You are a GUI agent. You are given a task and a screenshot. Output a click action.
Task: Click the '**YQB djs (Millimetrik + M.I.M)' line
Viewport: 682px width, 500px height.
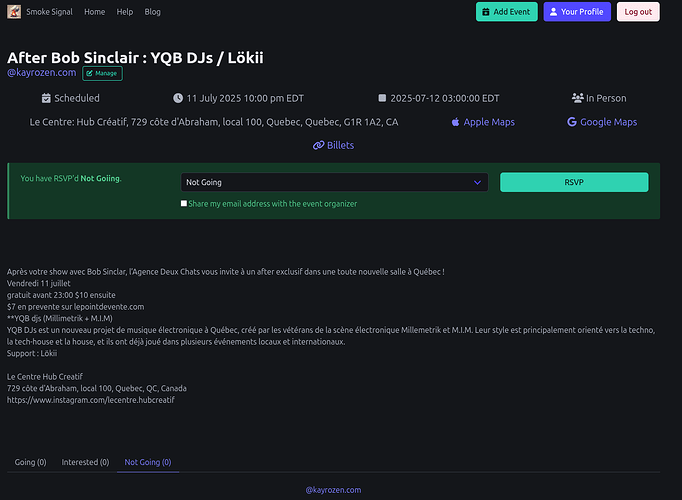click(60, 319)
